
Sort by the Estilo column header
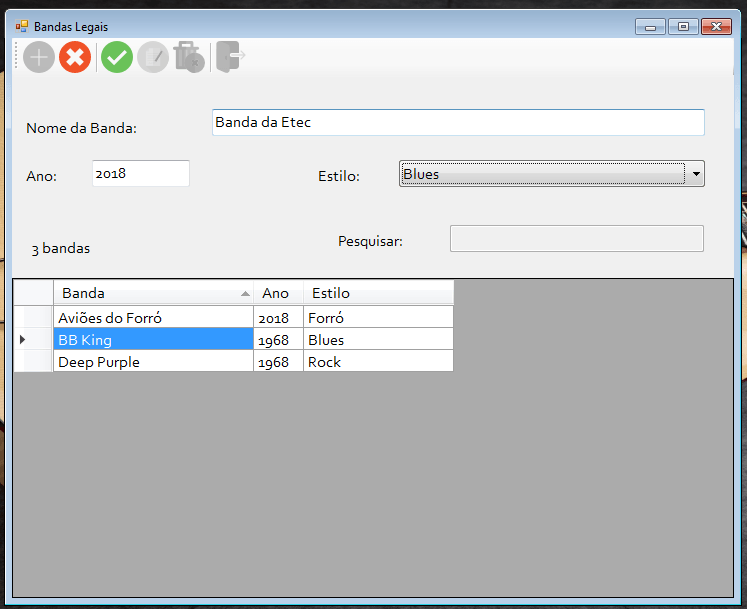click(378, 293)
